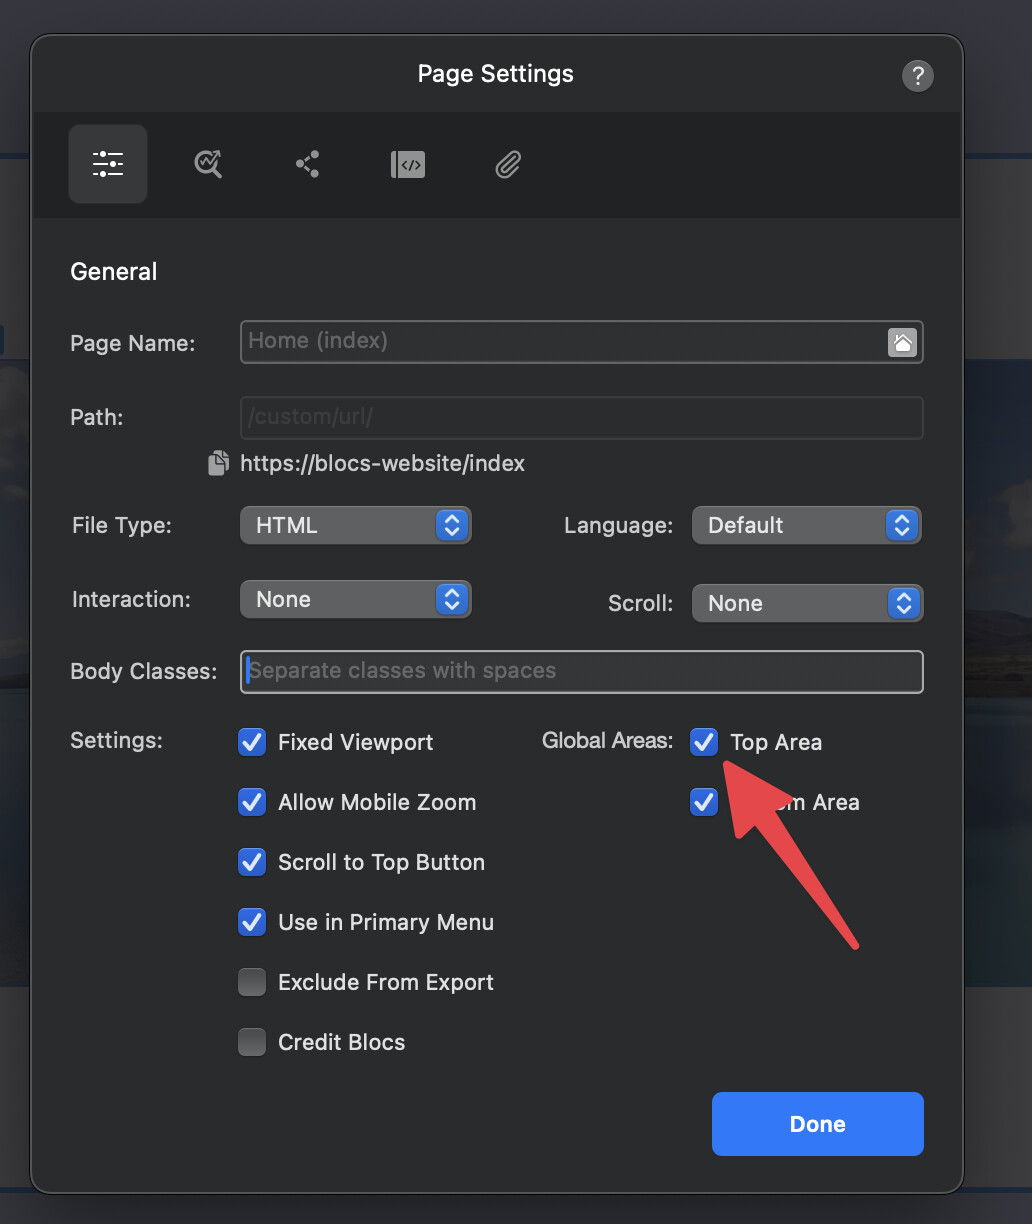Viewport: 1032px width, 1224px height.
Task: Click the Body Classes input field
Action: [x=581, y=671]
